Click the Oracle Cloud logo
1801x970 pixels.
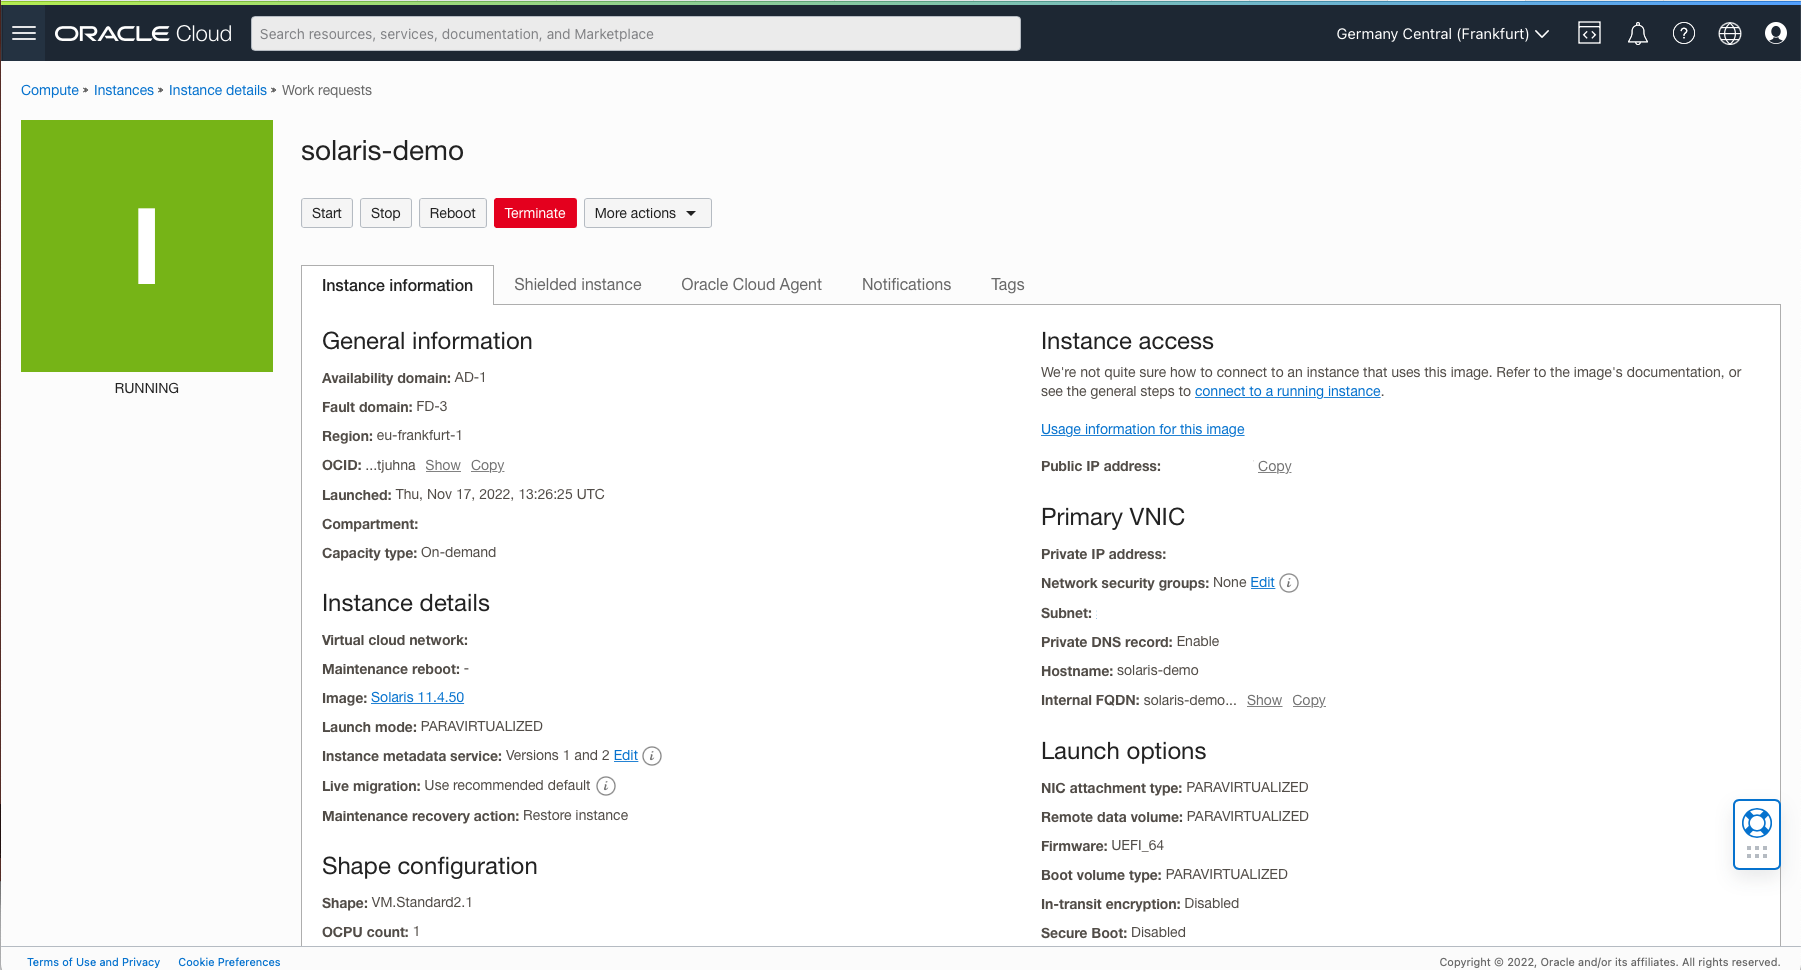coord(143,33)
